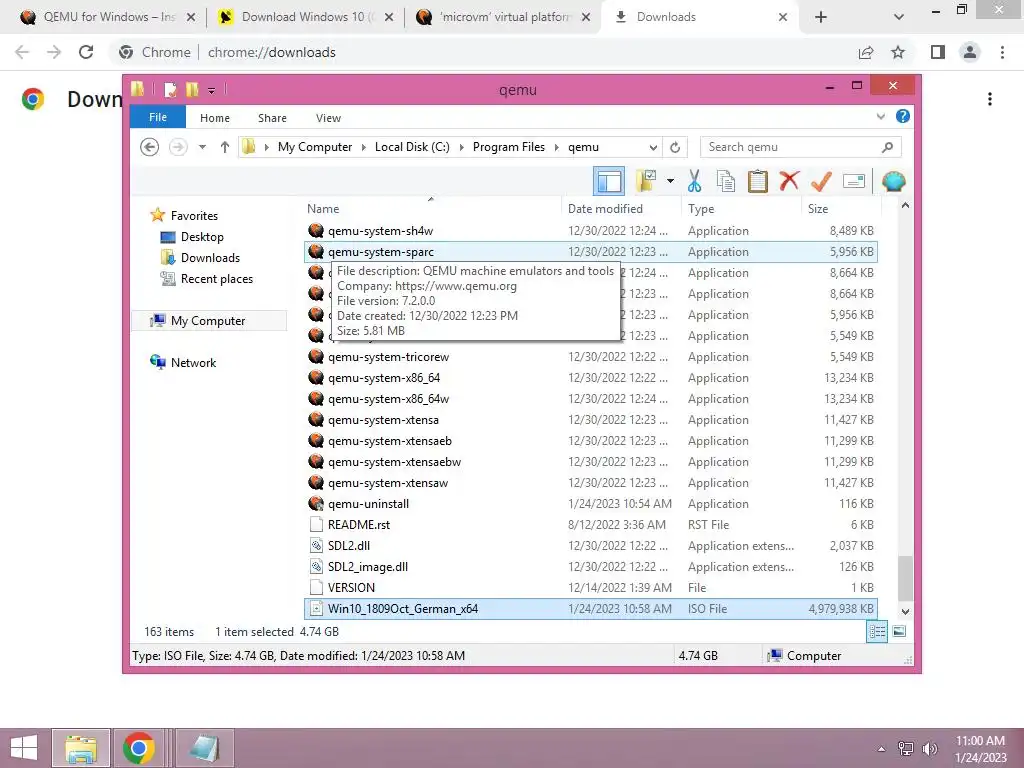Screen dimensions: 1024x768
Task: Click the orange checkmark icon
Action: pyautogui.click(x=821, y=181)
